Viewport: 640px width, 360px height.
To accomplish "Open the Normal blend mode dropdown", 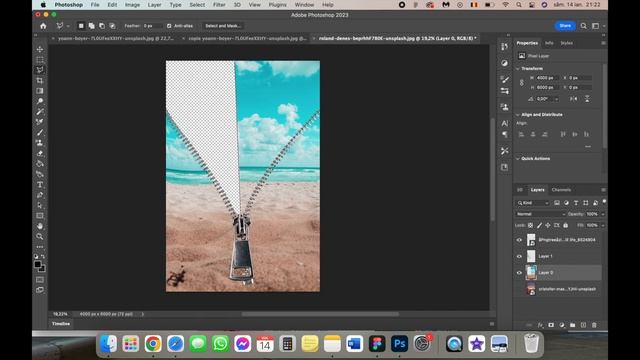I will click(x=540, y=214).
